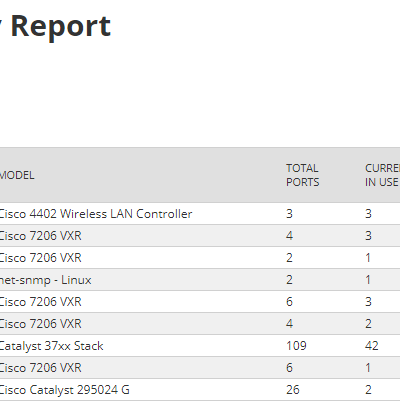400x409 pixels.
Task: Click the Report page title
Action: click(x=60, y=26)
